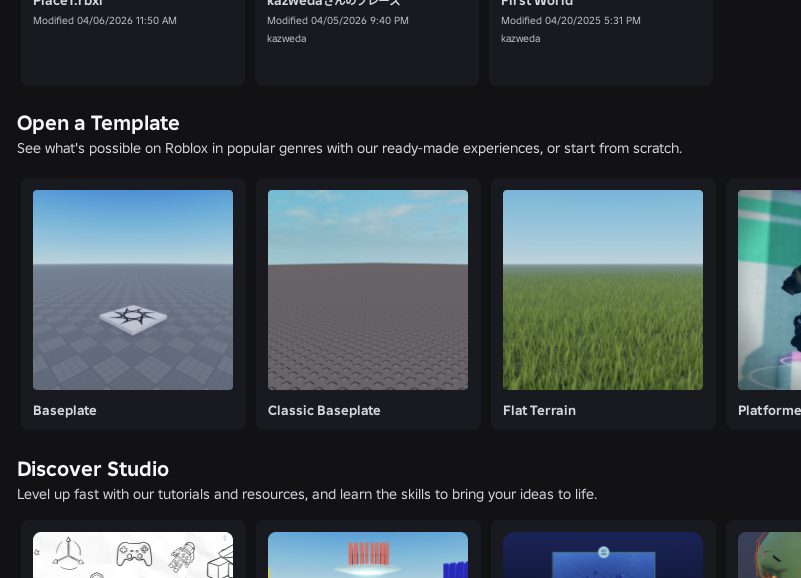Screen dimensions: 801x578
Task: Open the sketch-style gamepad tutorial thumbnail
Action: point(133,556)
